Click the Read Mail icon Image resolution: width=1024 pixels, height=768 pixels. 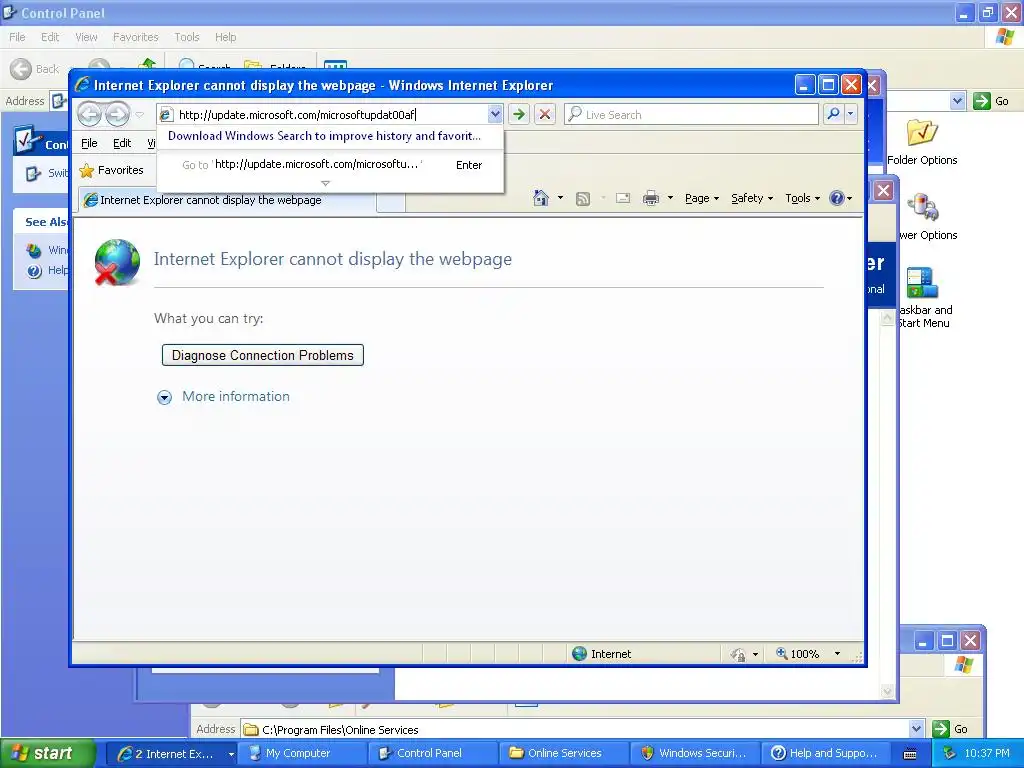[623, 198]
